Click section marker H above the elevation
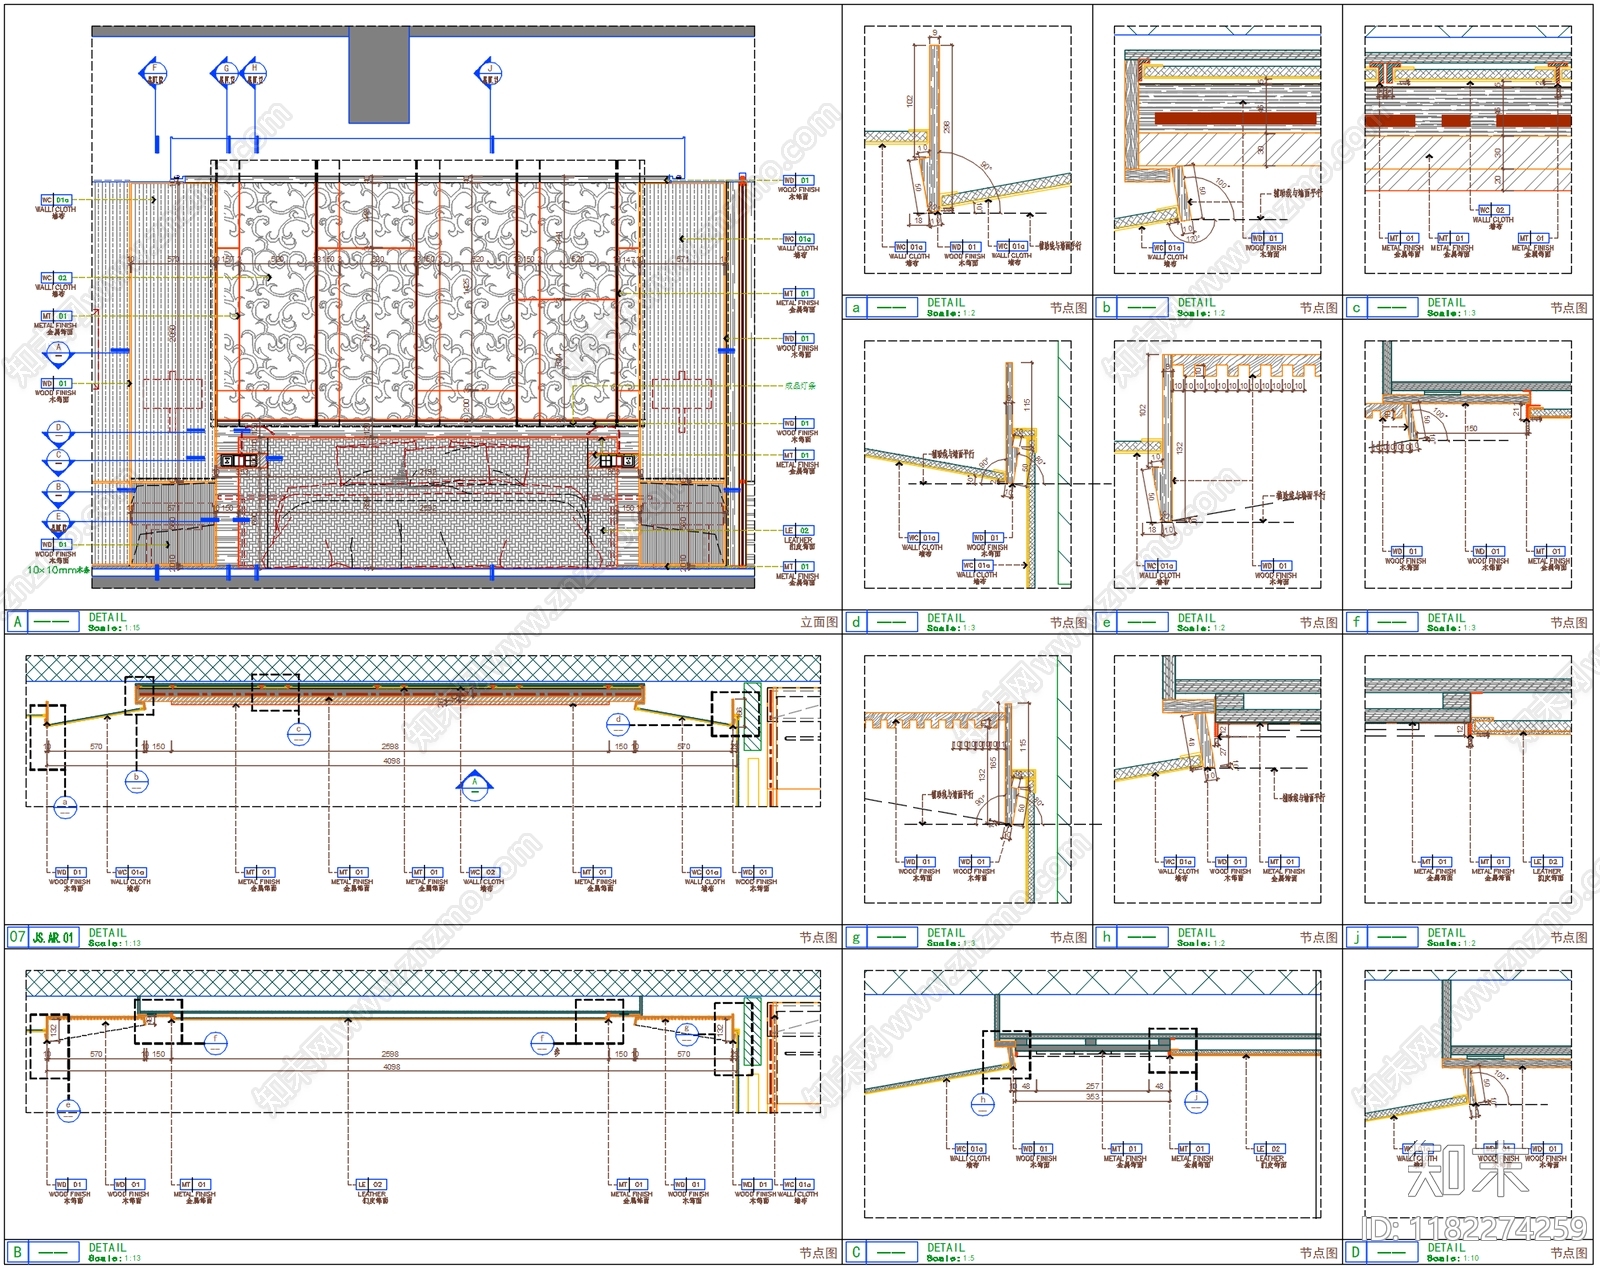The width and height of the screenshot is (1600, 1268). click(254, 73)
